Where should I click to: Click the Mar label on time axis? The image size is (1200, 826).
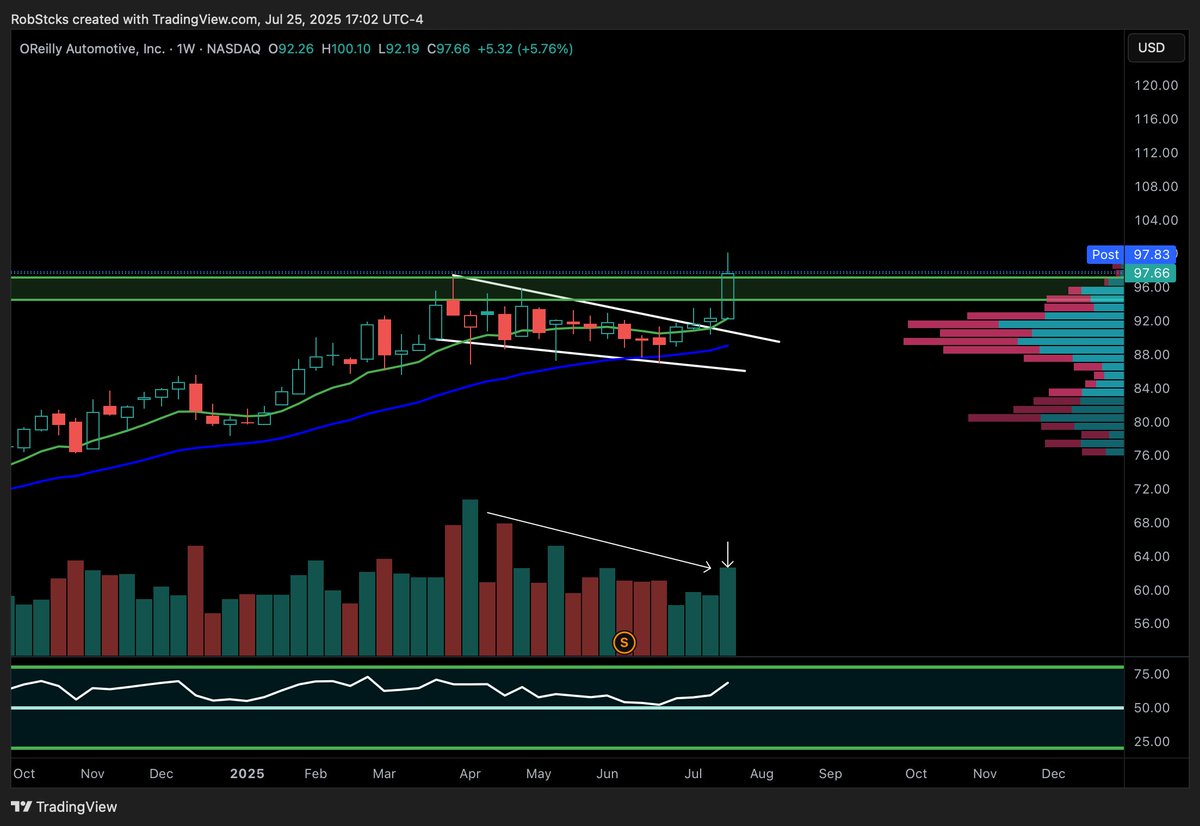(x=385, y=774)
